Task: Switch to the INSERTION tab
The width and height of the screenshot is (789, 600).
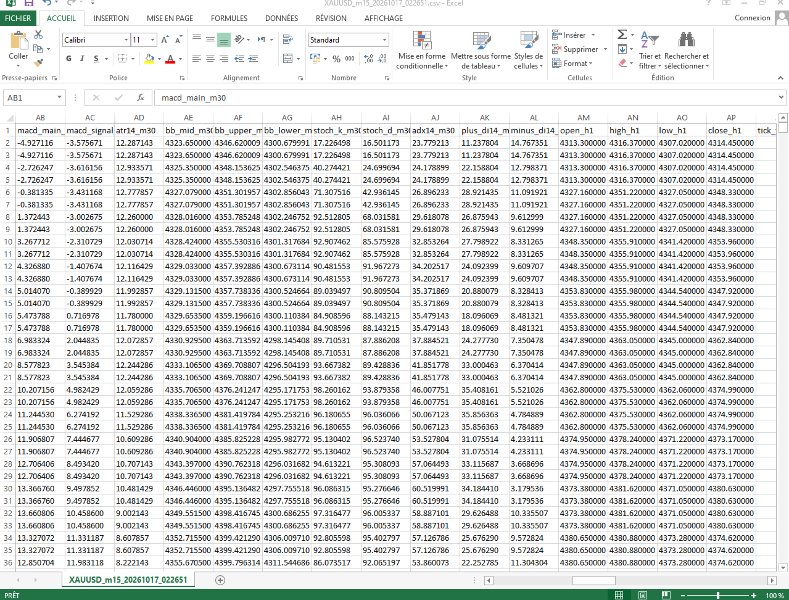Action: click(x=111, y=18)
